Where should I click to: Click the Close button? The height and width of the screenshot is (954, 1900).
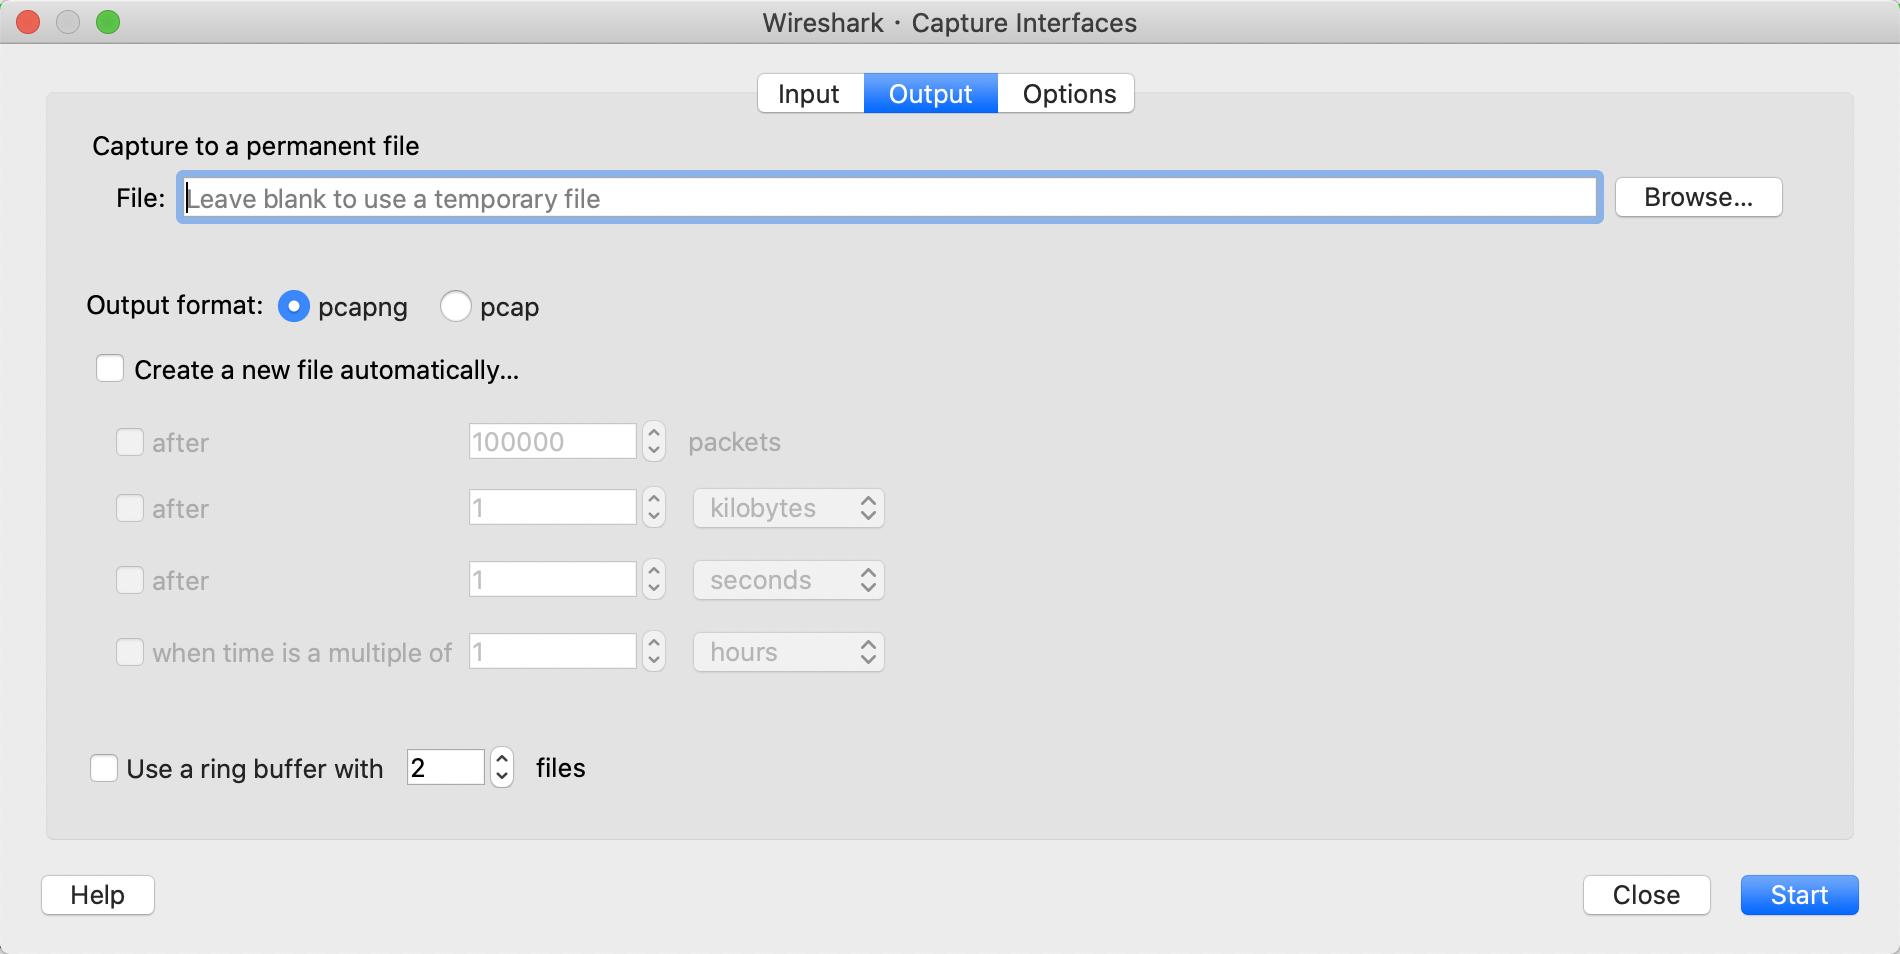(1646, 895)
